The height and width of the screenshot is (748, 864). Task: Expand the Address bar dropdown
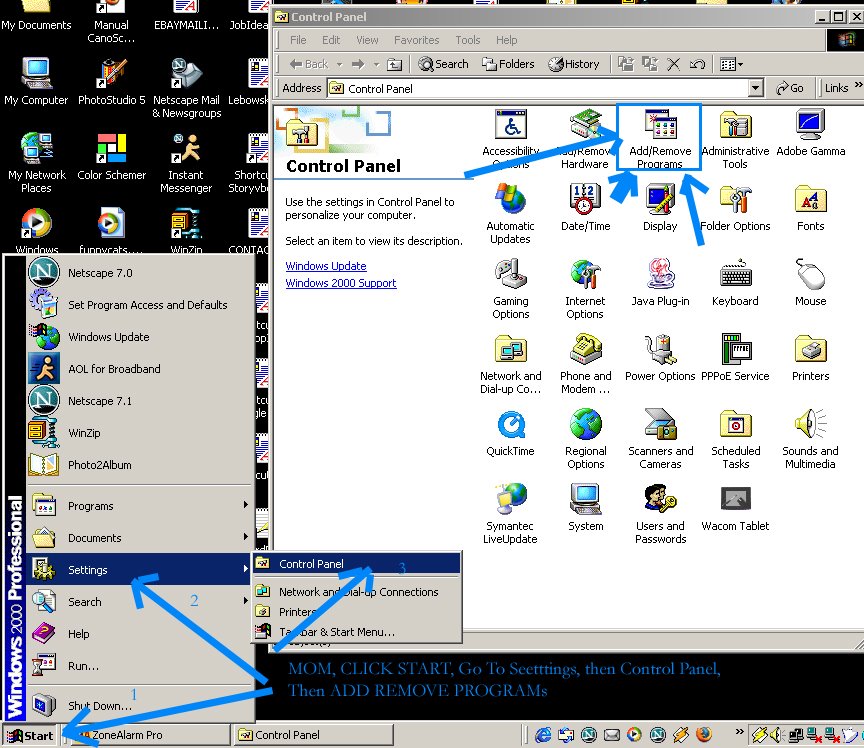756,88
